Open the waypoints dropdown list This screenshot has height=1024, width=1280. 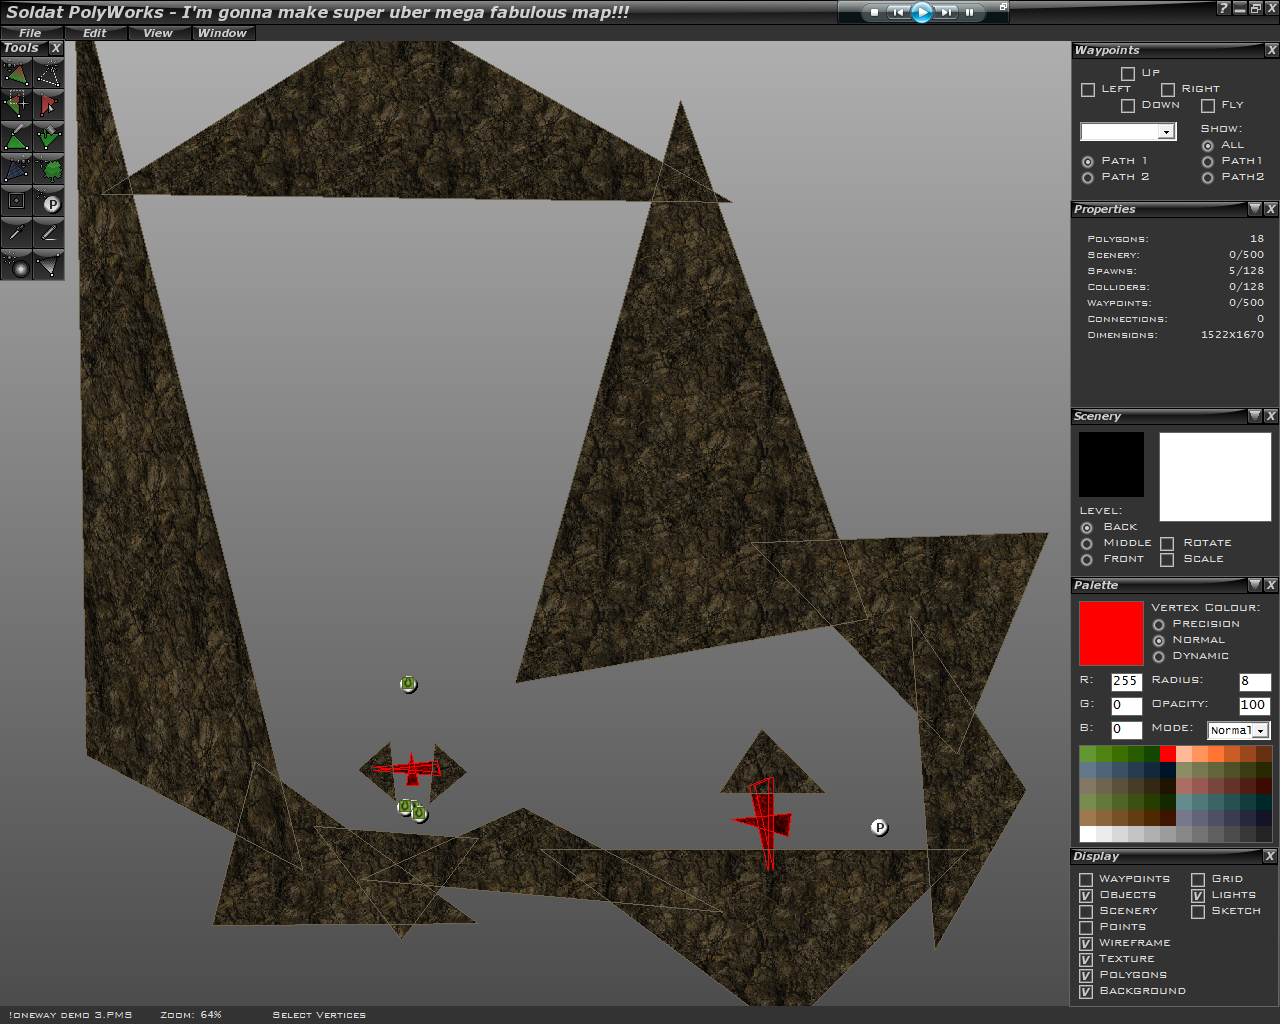pos(1166,132)
